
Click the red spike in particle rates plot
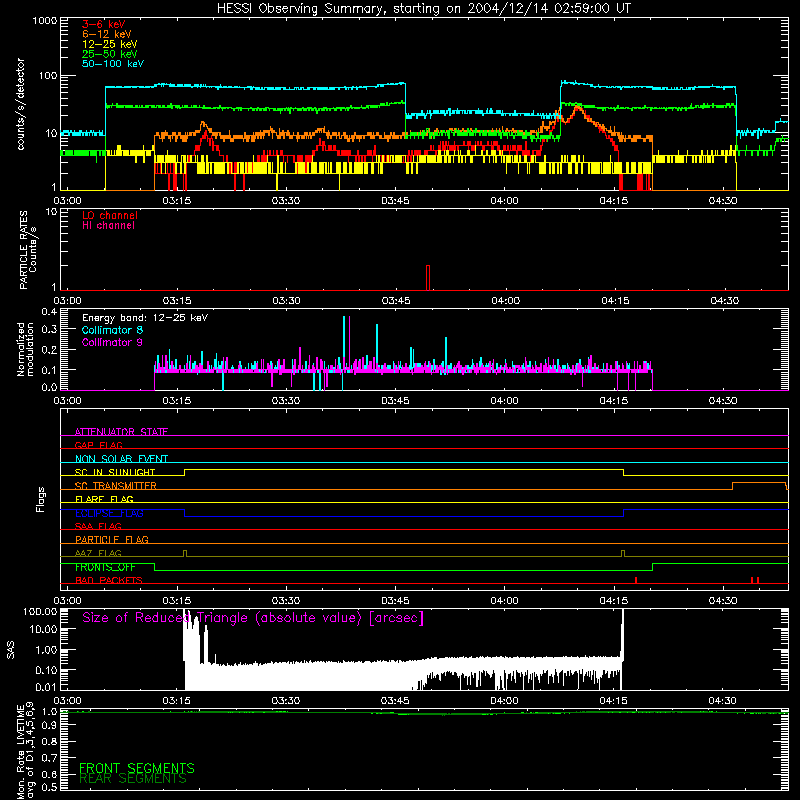point(428,278)
